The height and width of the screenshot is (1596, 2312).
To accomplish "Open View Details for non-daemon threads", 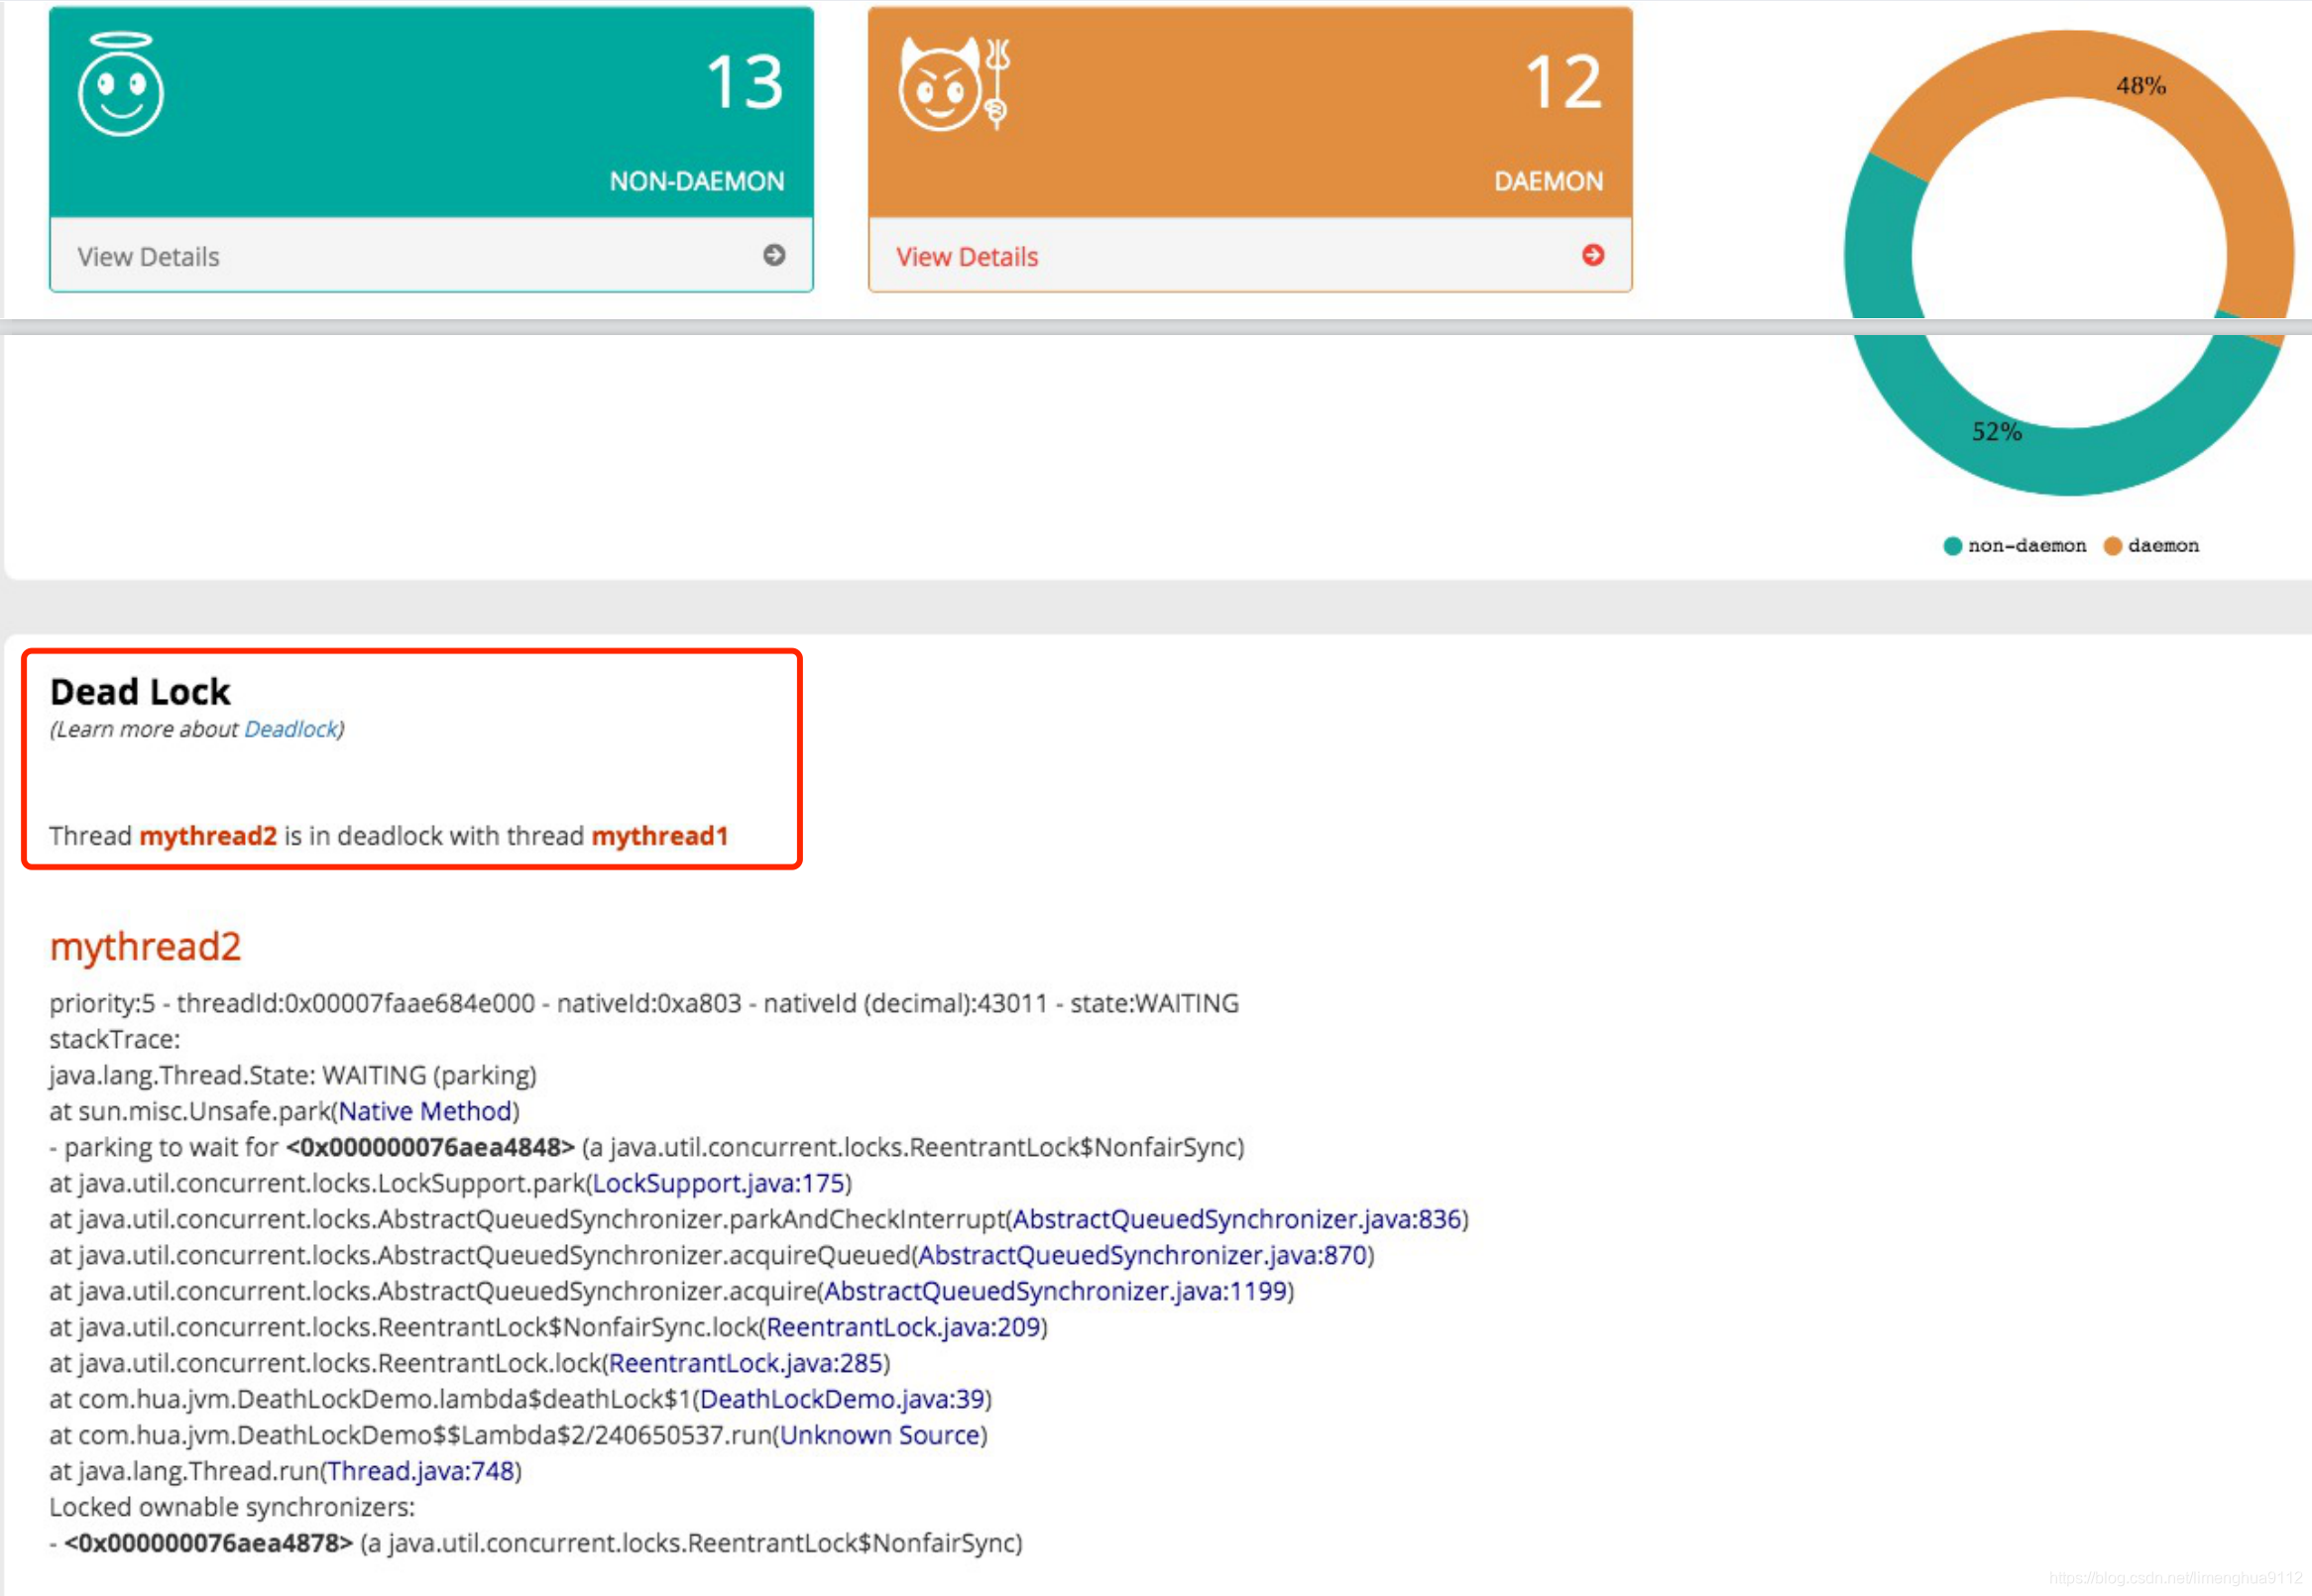I will (x=148, y=257).
